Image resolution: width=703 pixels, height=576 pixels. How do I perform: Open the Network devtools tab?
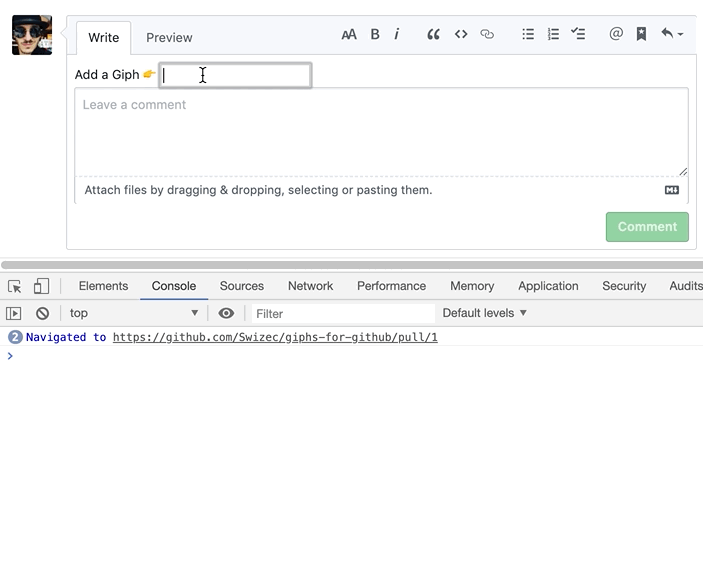pyautogui.click(x=310, y=286)
